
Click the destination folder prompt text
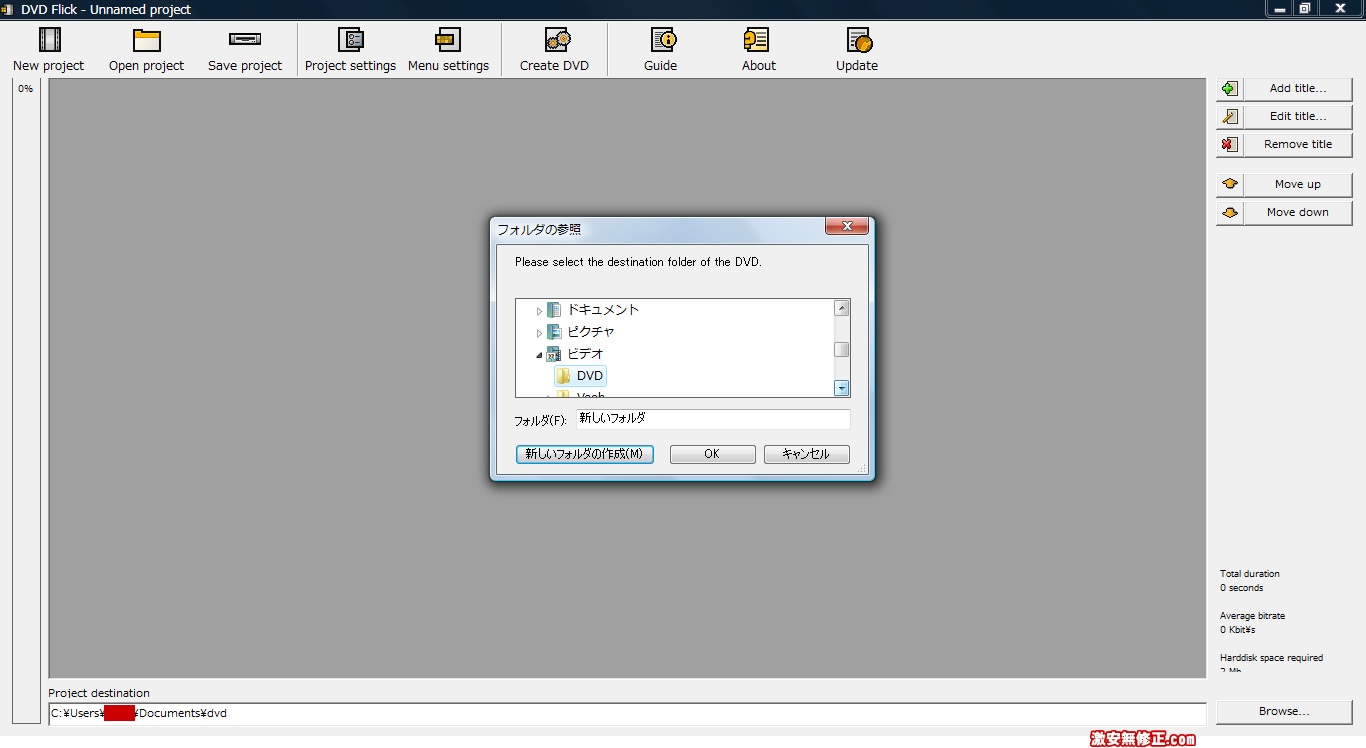point(638,262)
